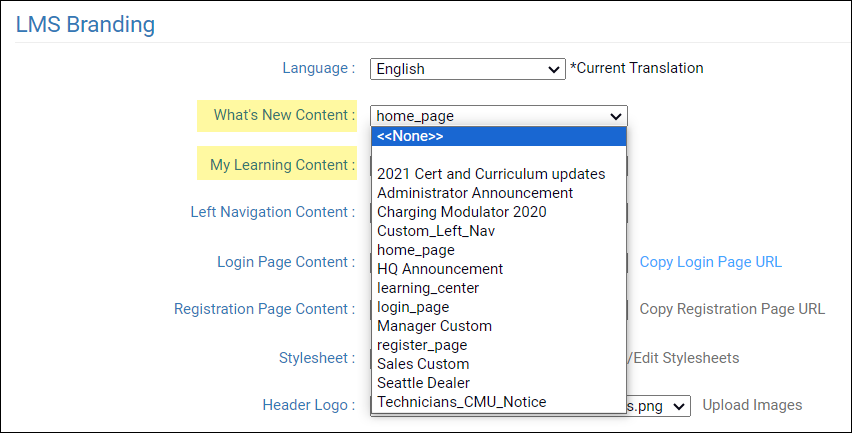Select Sales Custom option
This screenshot has width=852, height=433.
423,364
